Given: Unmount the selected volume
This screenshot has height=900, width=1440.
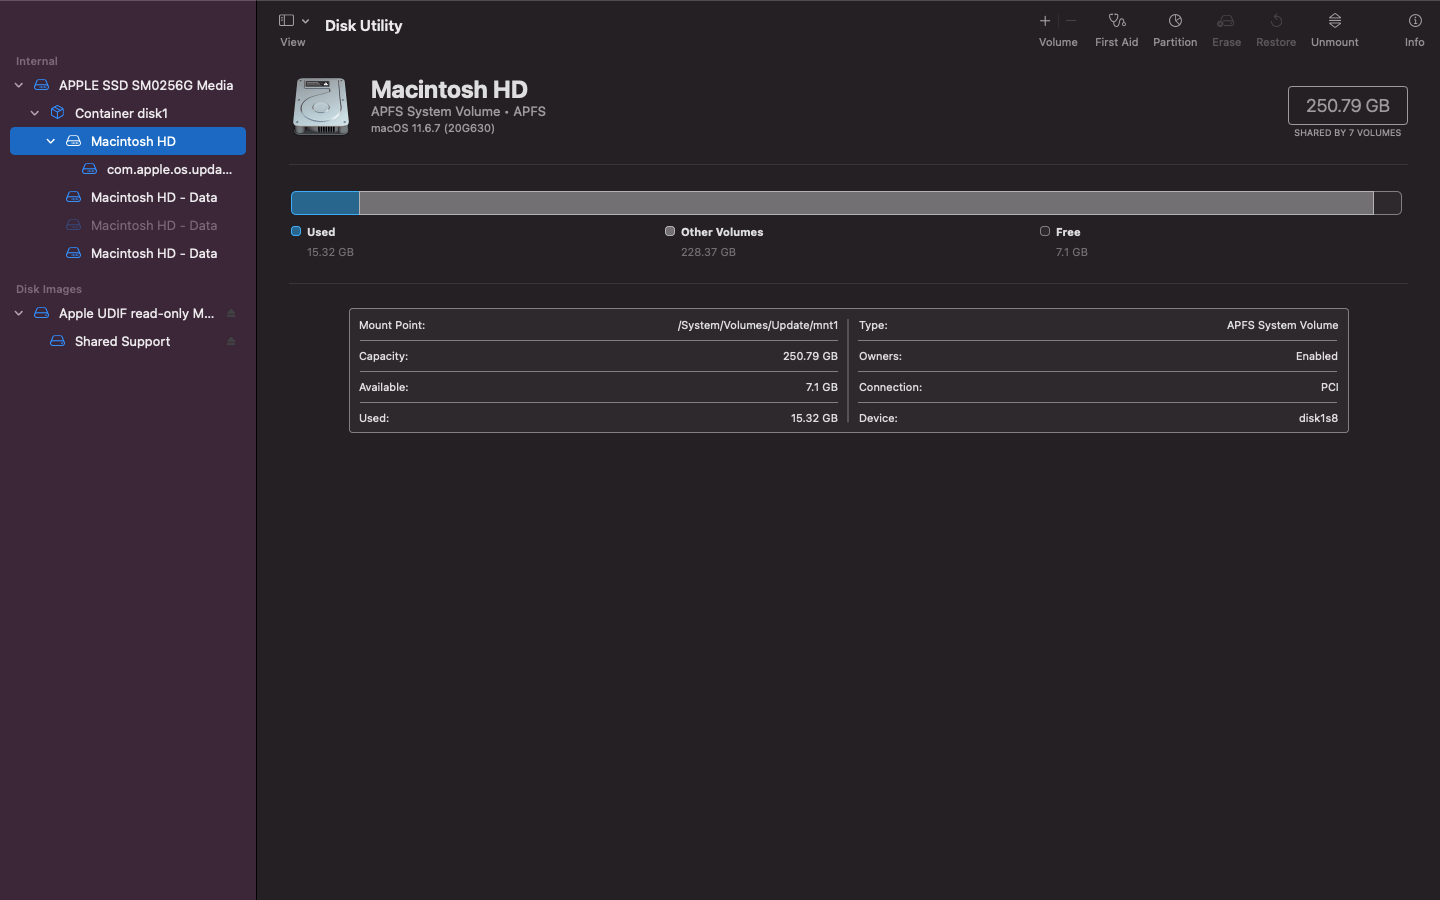Looking at the screenshot, I should tap(1335, 20).
